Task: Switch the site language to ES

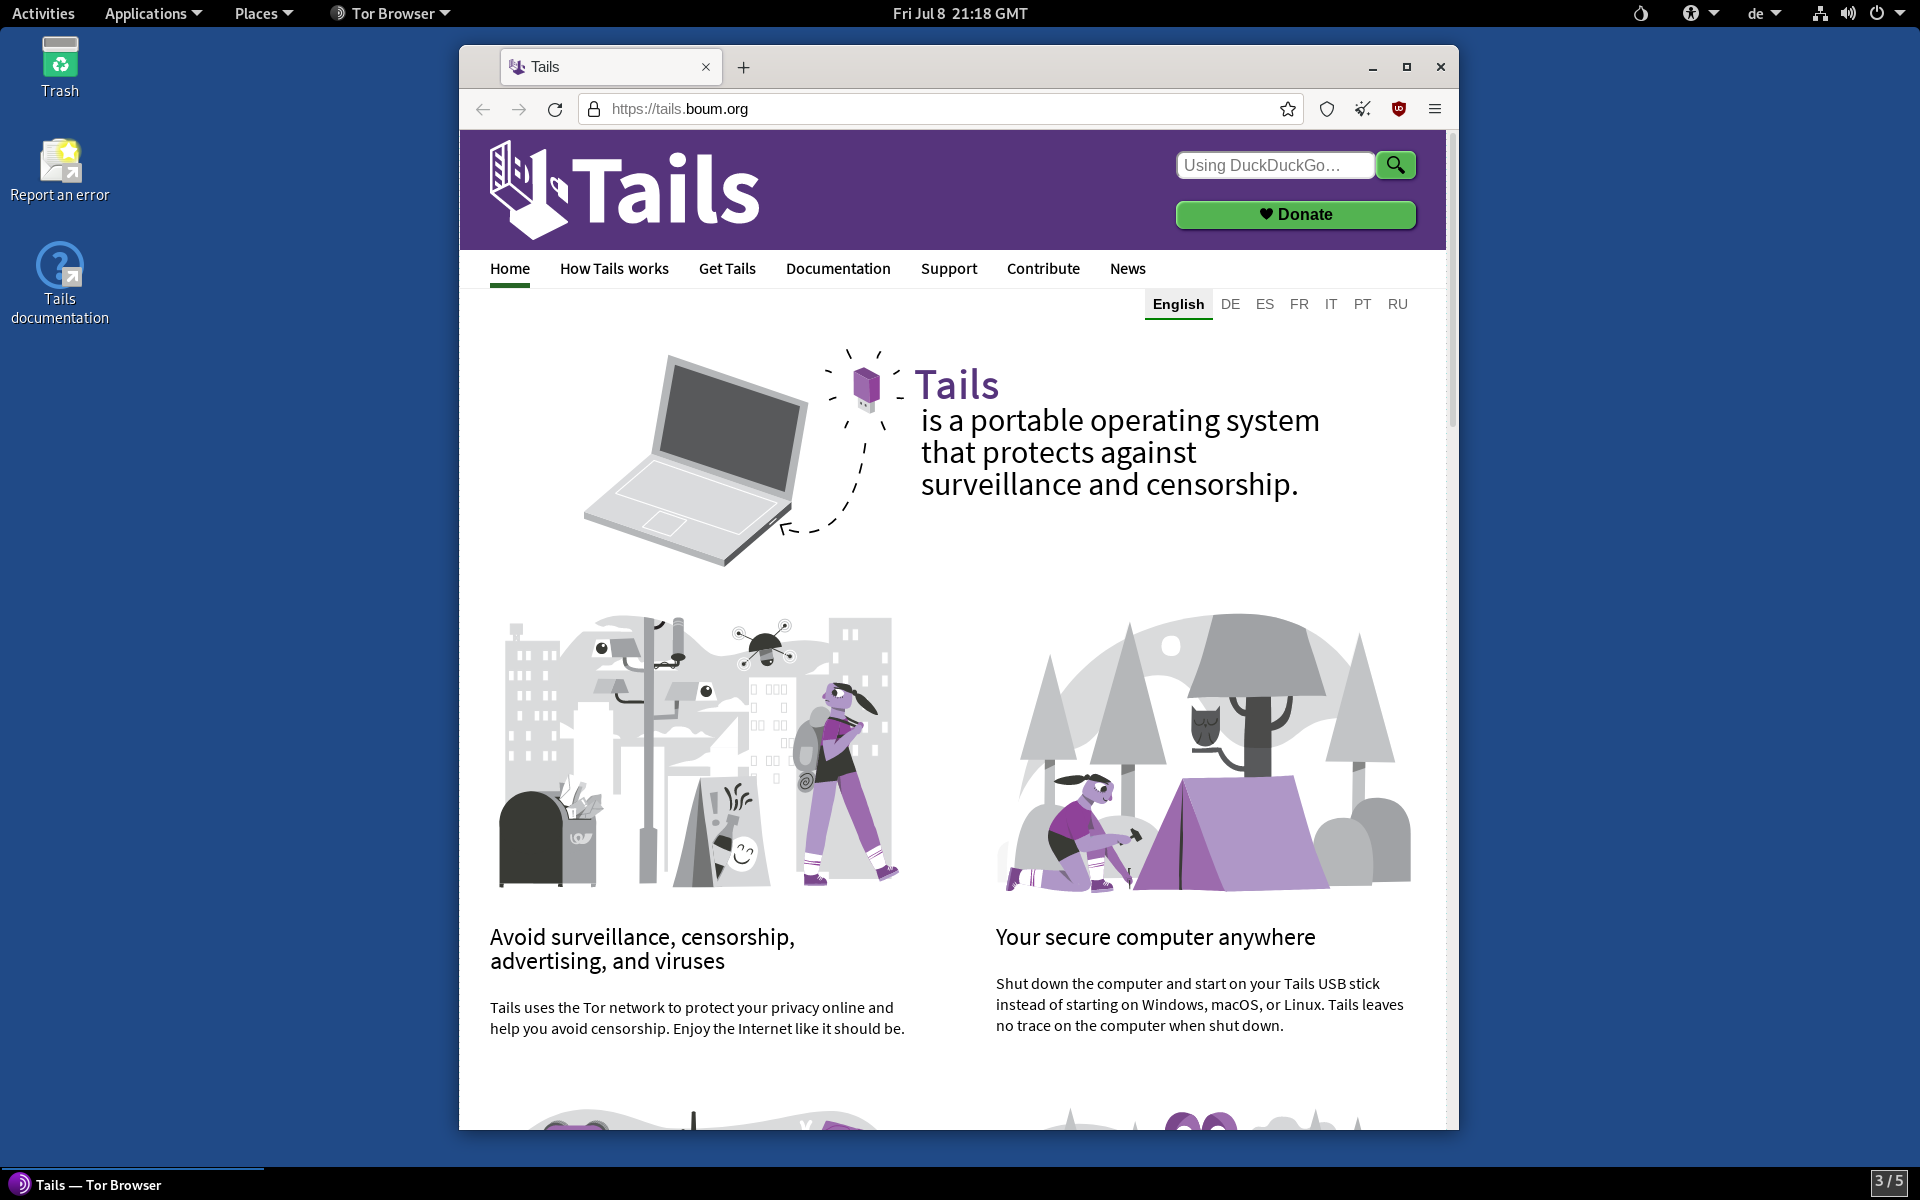Action: [1265, 304]
